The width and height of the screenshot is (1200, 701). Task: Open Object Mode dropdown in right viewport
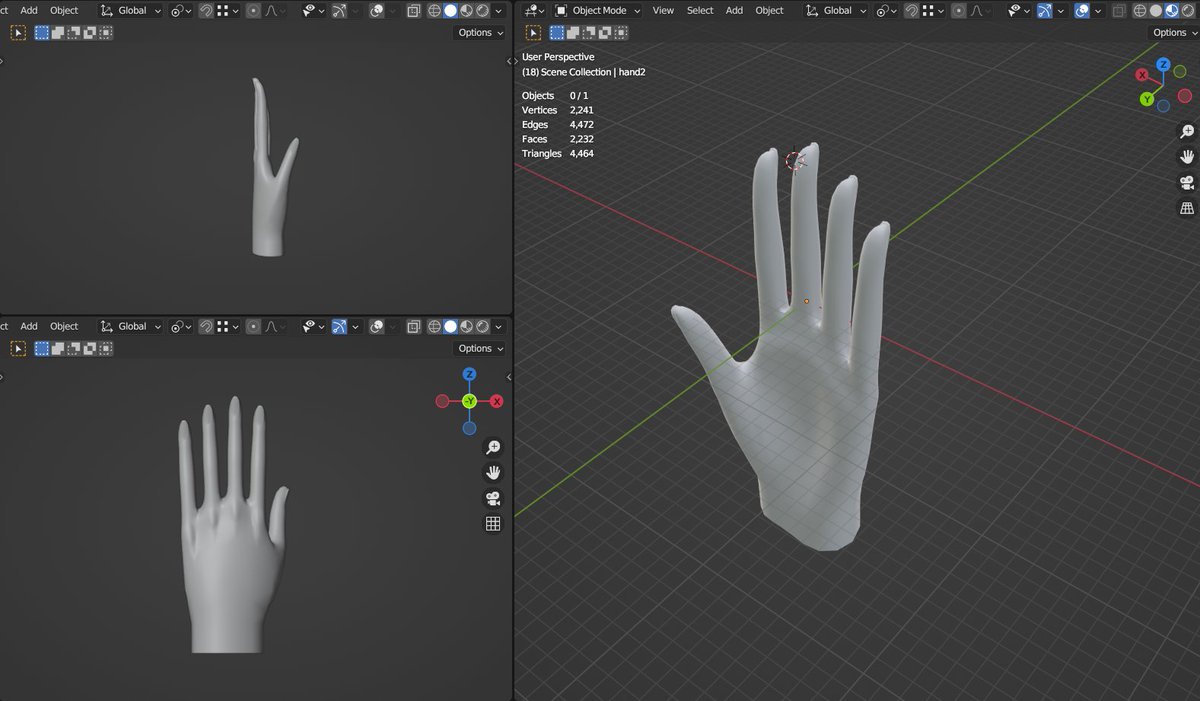tap(598, 10)
